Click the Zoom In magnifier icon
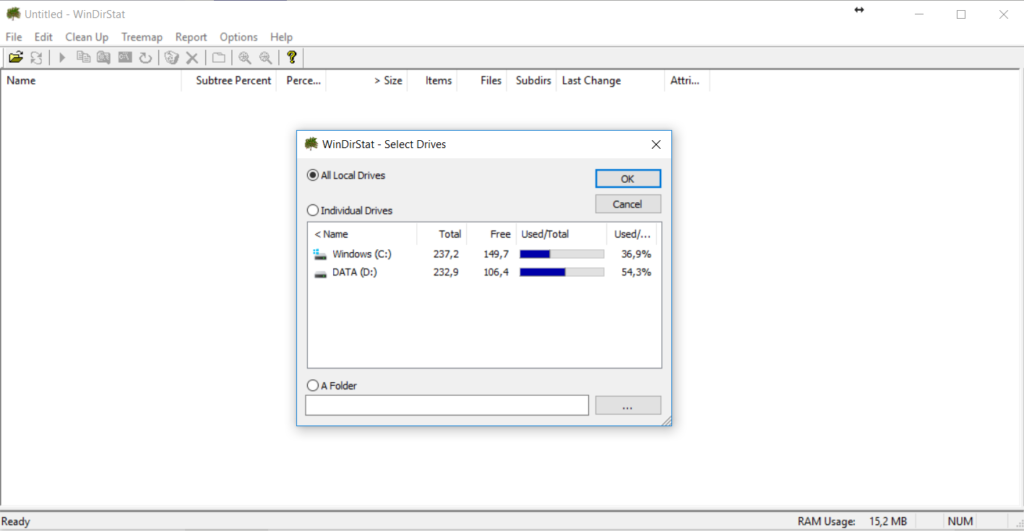 pyautogui.click(x=245, y=57)
